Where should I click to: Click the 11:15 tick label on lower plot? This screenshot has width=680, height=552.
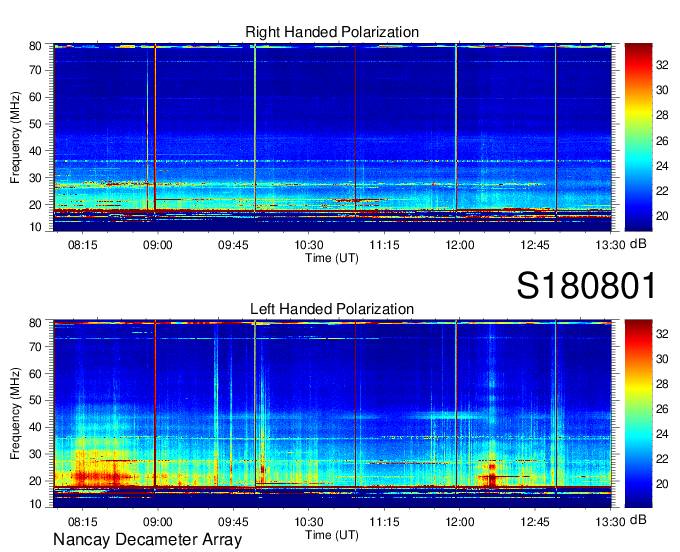384,522
